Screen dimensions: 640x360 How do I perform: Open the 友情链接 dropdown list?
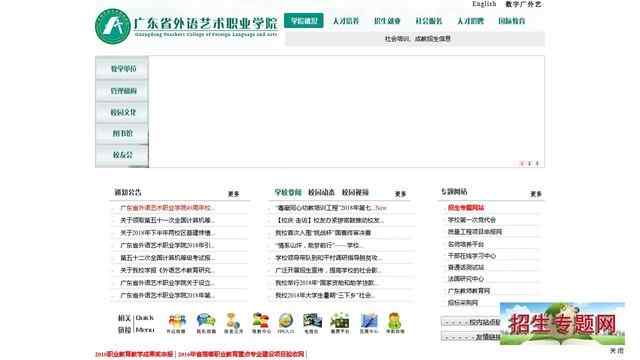[x=470, y=337]
